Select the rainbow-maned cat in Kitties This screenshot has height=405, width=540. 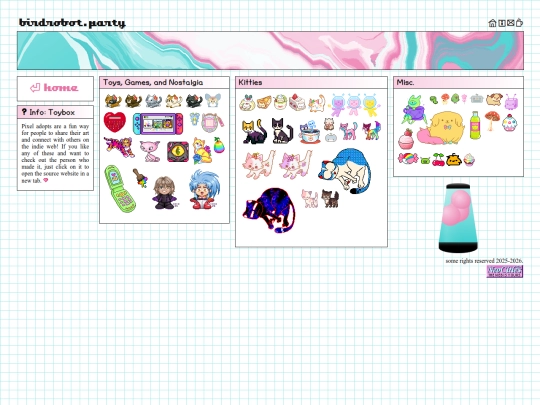371,131
